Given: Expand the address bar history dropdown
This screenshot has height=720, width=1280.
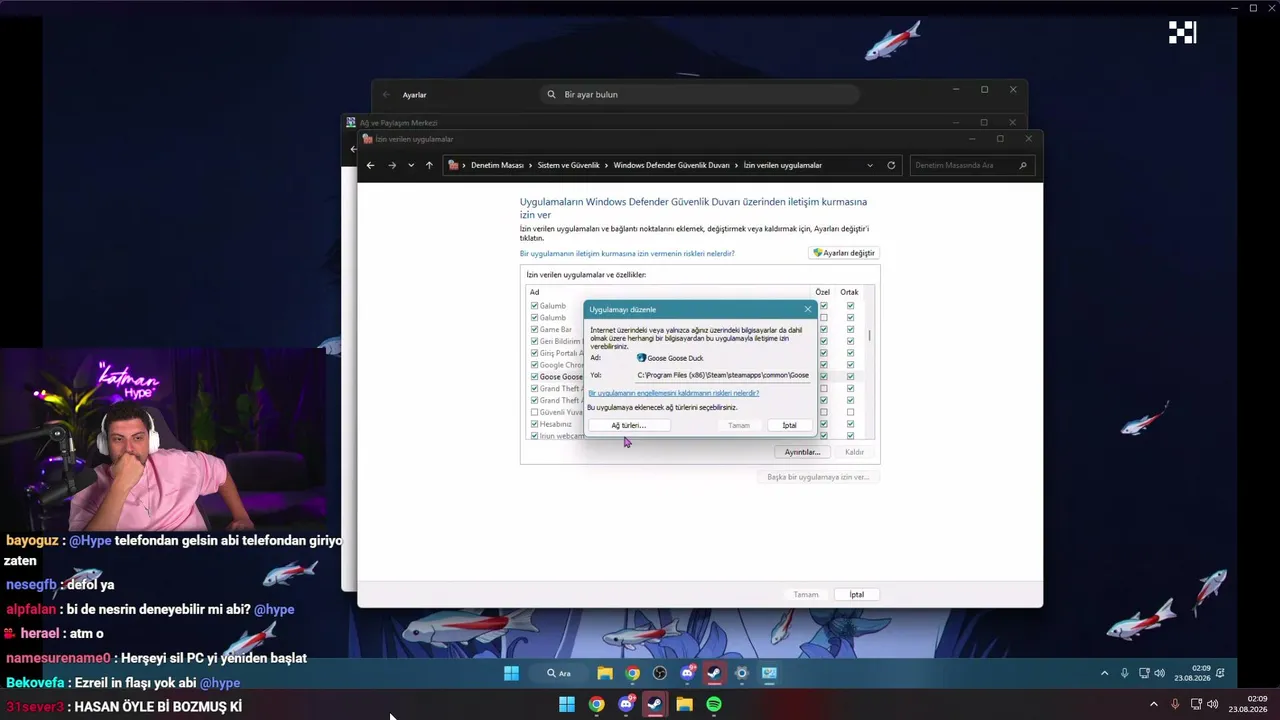Looking at the screenshot, I should [x=870, y=165].
